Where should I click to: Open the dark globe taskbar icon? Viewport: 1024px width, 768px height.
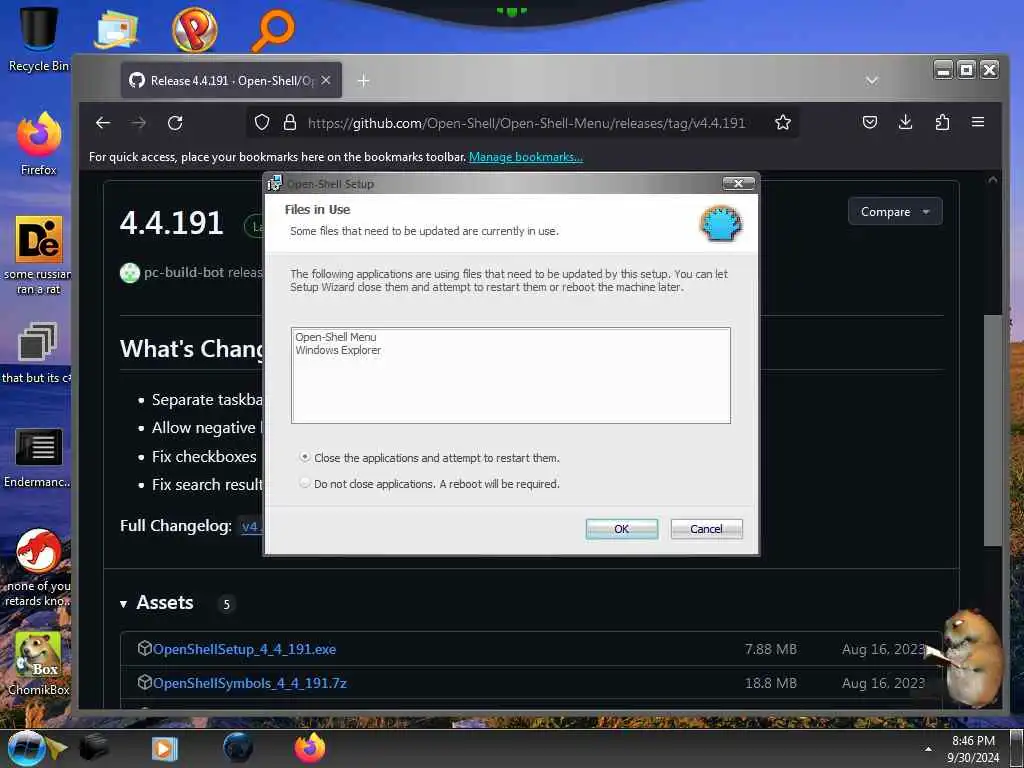(238, 748)
